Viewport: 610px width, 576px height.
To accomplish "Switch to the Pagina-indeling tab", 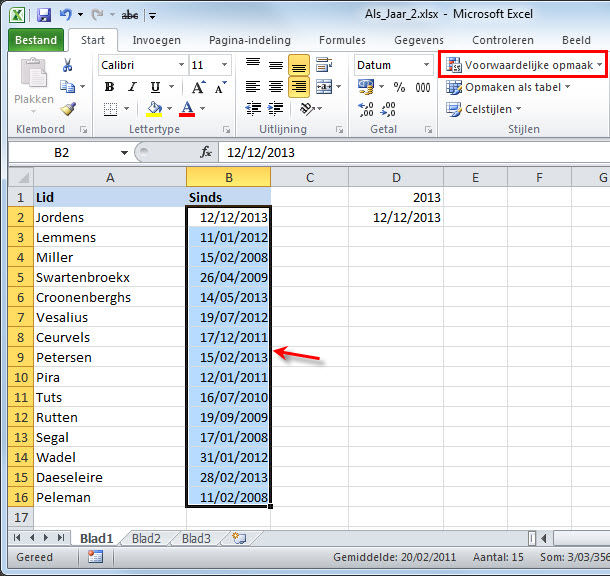I will [250, 40].
